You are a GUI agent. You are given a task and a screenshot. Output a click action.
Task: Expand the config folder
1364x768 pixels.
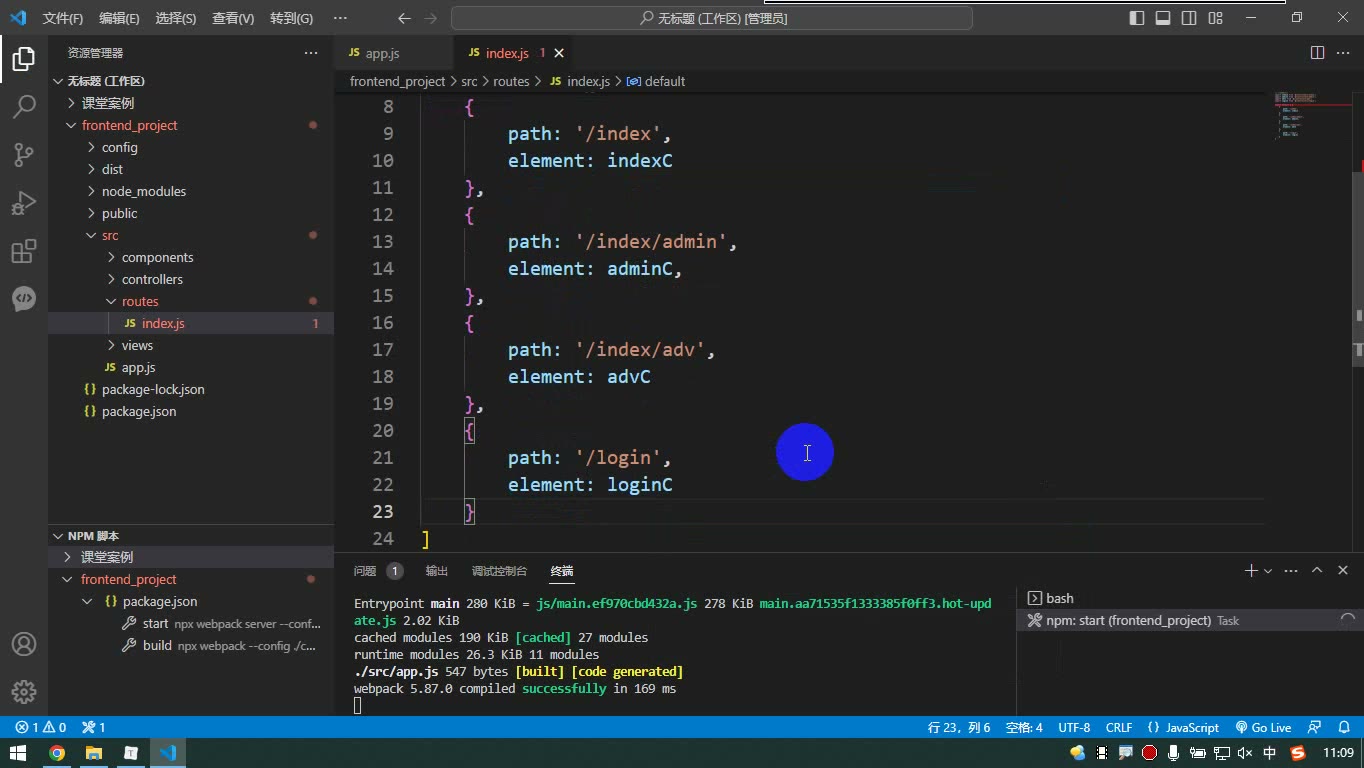(119, 147)
